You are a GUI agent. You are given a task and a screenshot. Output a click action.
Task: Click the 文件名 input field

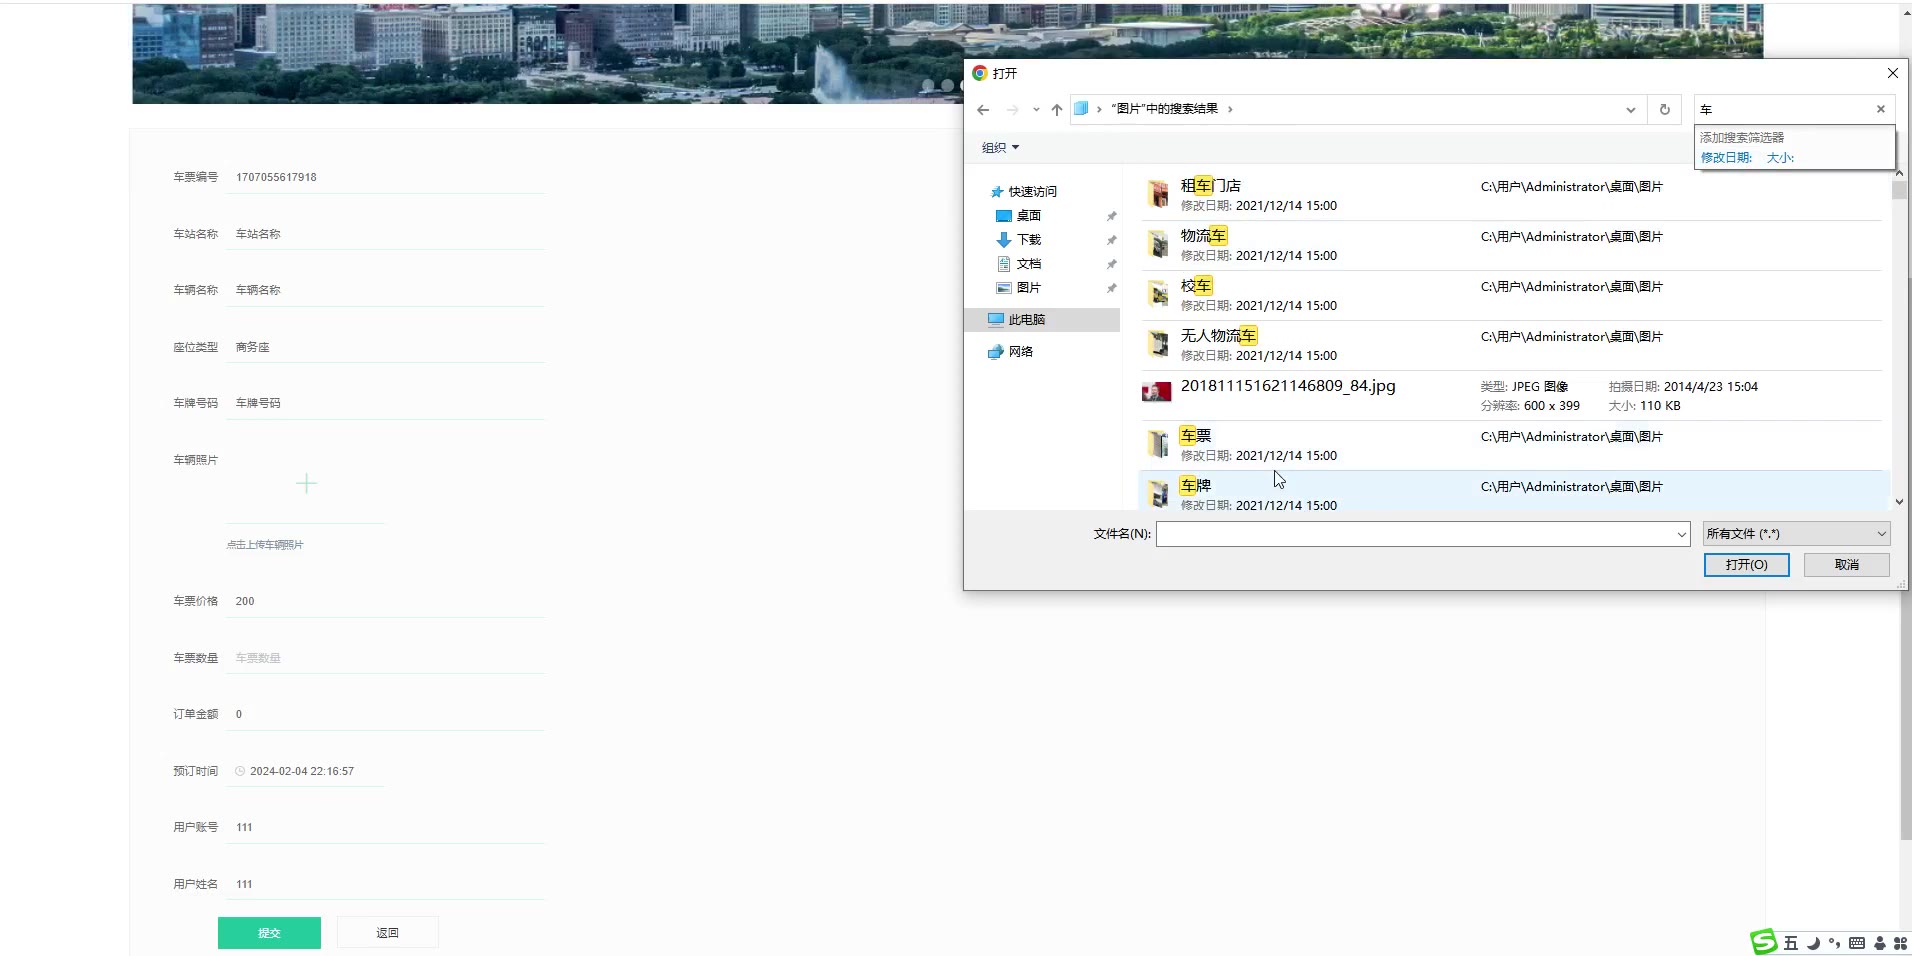click(1414, 534)
